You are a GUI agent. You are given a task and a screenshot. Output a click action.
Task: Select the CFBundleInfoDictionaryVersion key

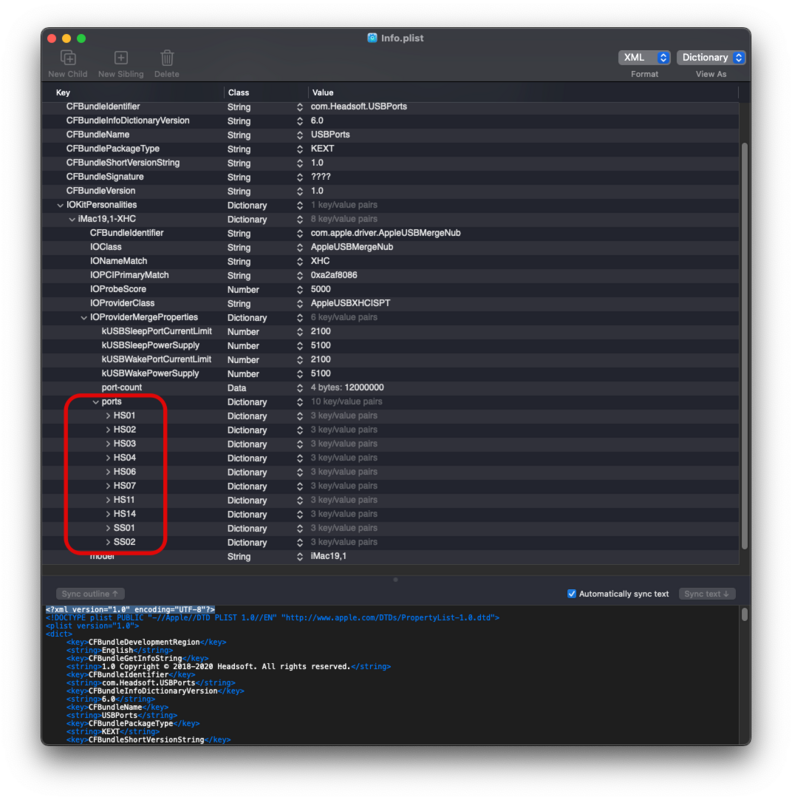(128, 120)
